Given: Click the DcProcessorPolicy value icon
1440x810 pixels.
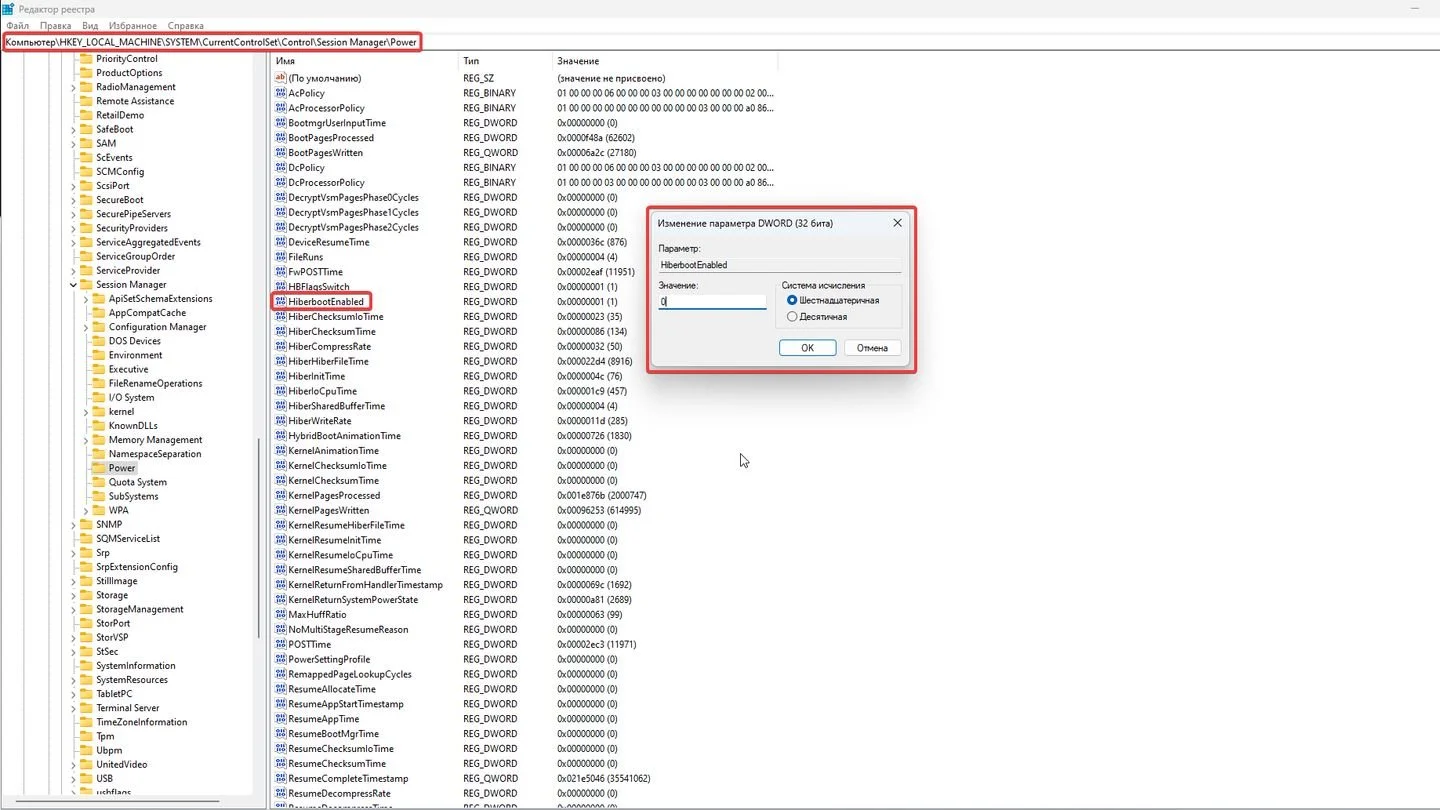Looking at the screenshot, I should 281,183.
